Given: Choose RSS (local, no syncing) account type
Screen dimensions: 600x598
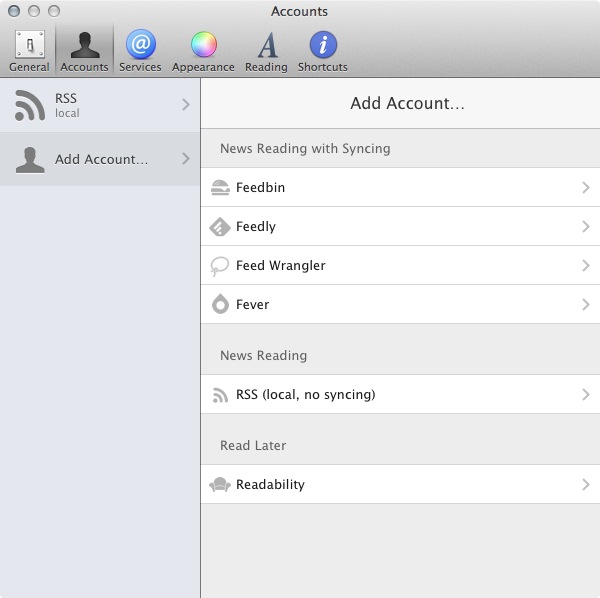Looking at the screenshot, I should click(400, 394).
